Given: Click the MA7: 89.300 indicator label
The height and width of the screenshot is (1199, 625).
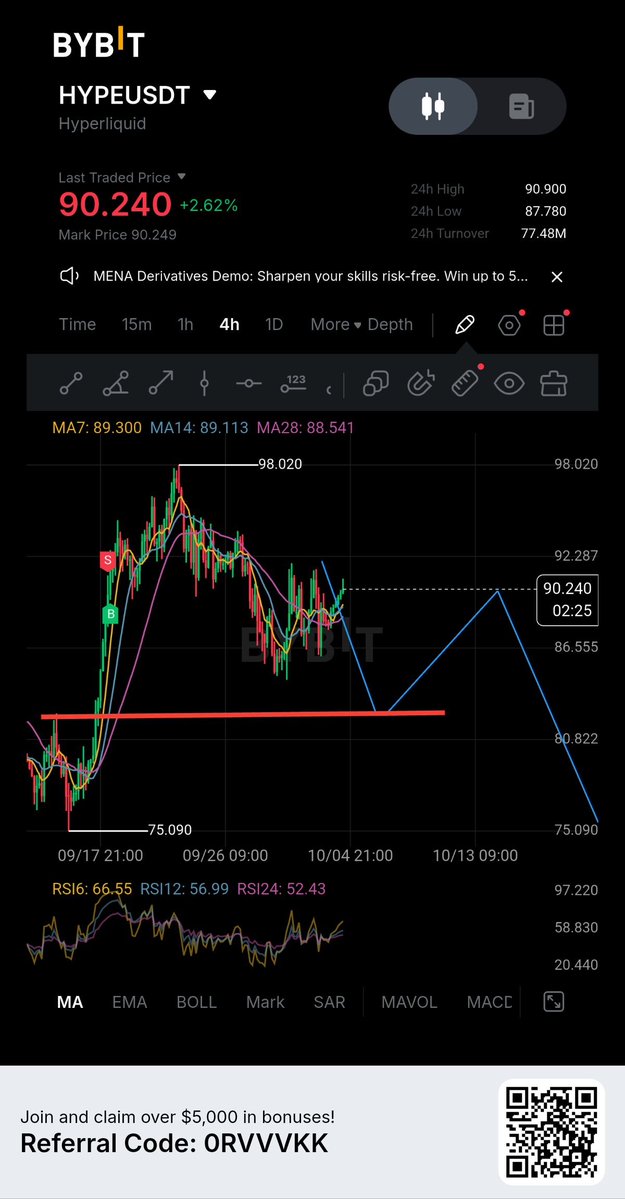Looking at the screenshot, I should tap(96, 427).
